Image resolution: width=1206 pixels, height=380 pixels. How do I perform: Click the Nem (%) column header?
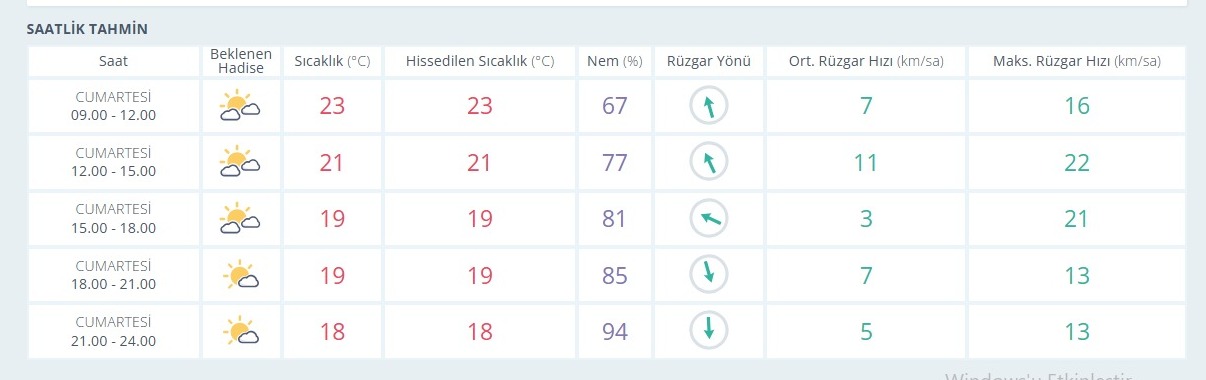point(614,61)
